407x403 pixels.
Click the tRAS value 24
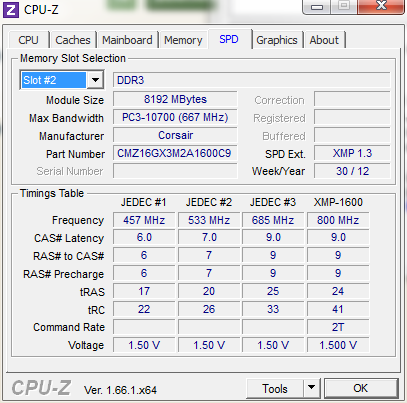coord(338,291)
